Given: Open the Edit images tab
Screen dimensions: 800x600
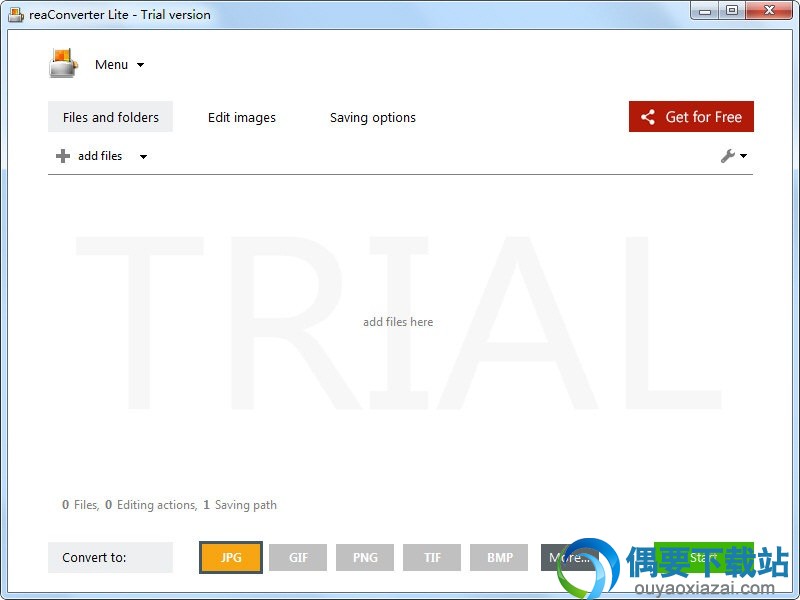Looking at the screenshot, I should coord(241,117).
